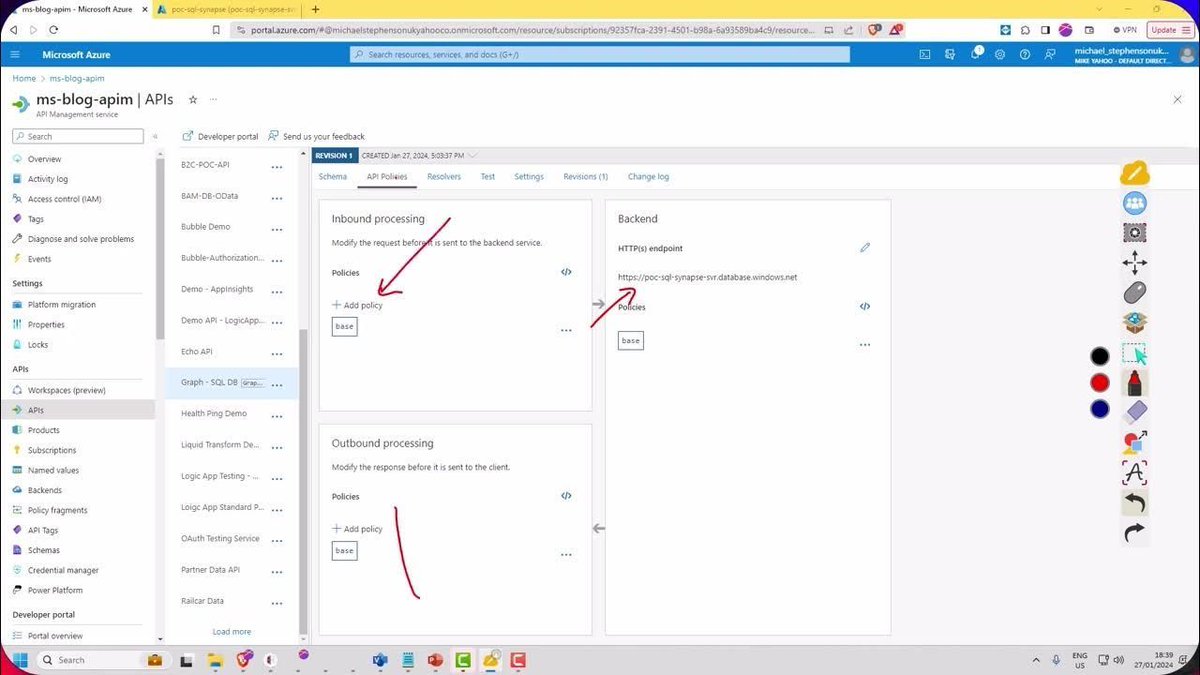Edit the HTTP(s) endpoint pencil icon
The height and width of the screenshot is (675, 1200).
[x=865, y=247]
